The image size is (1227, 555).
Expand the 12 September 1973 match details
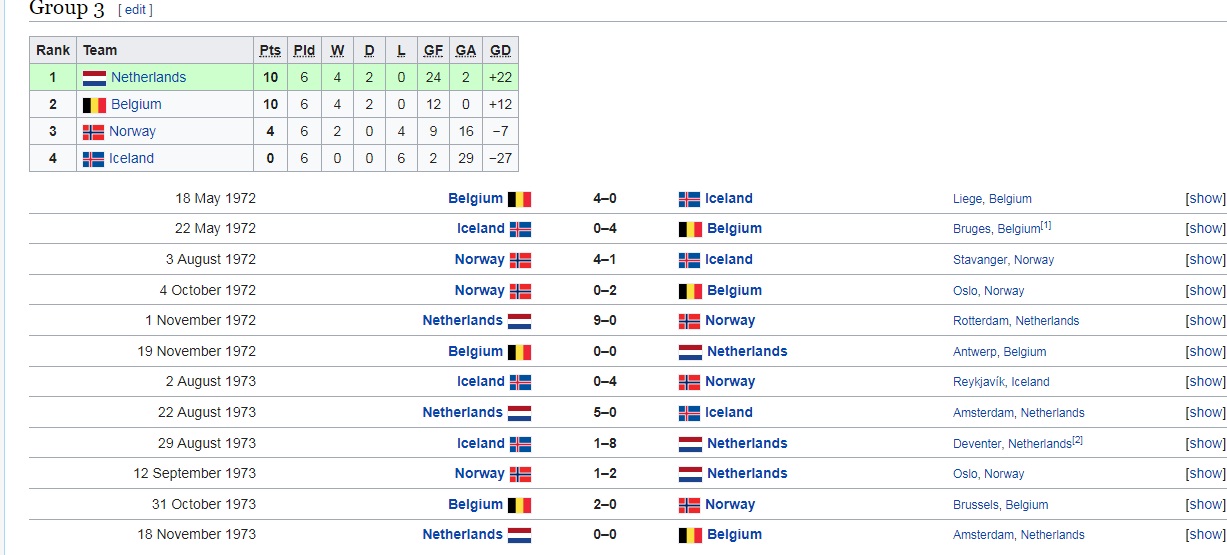coord(1205,474)
